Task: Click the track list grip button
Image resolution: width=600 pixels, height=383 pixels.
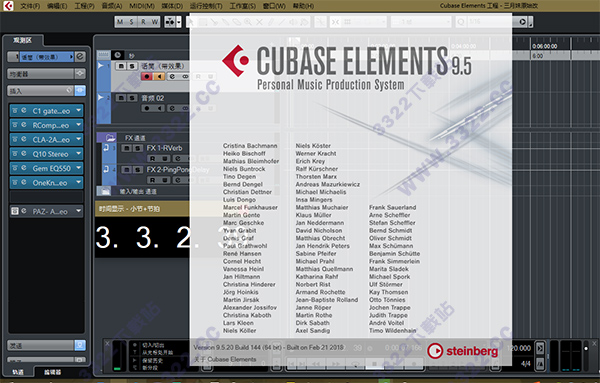Action: [103, 55]
